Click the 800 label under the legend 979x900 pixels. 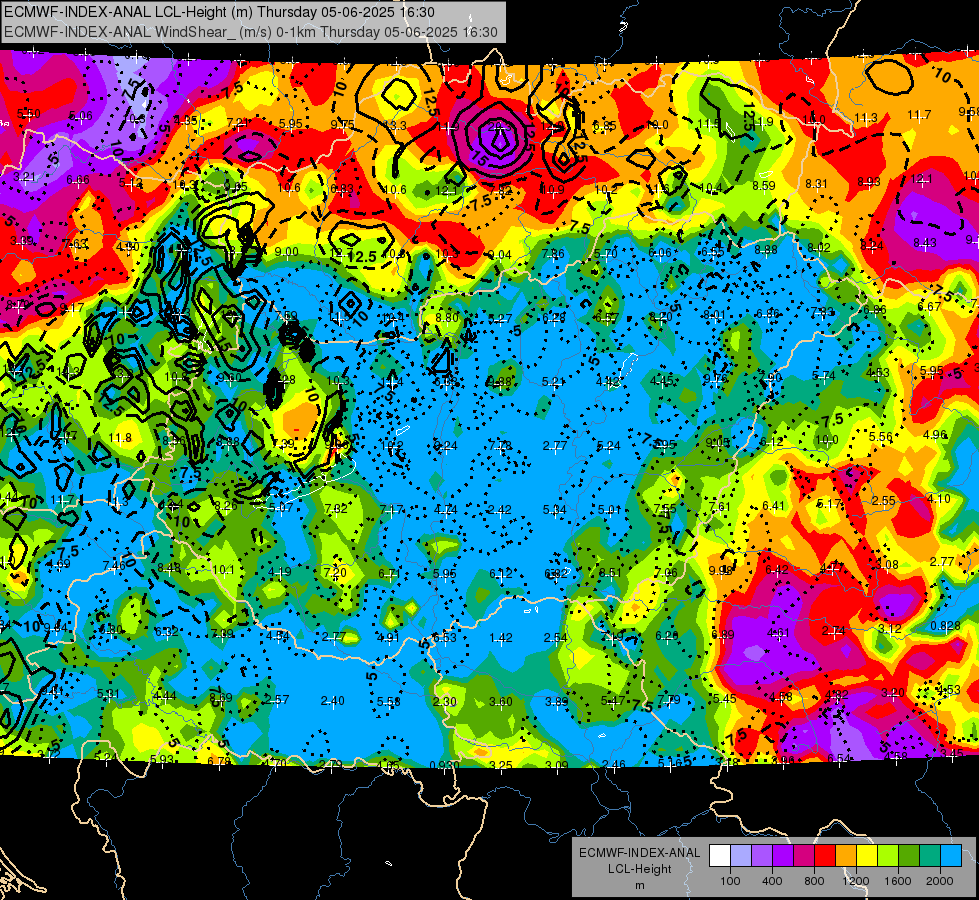814,881
